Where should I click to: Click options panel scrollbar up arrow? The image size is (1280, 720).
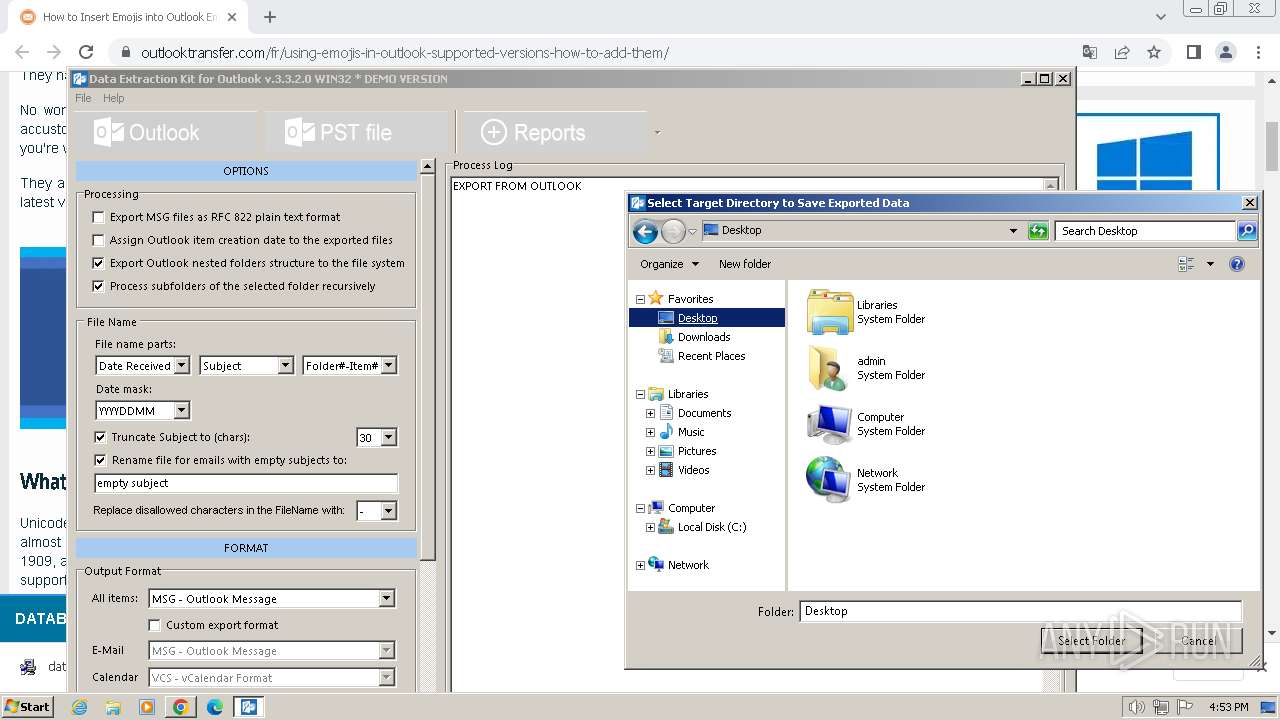click(428, 167)
